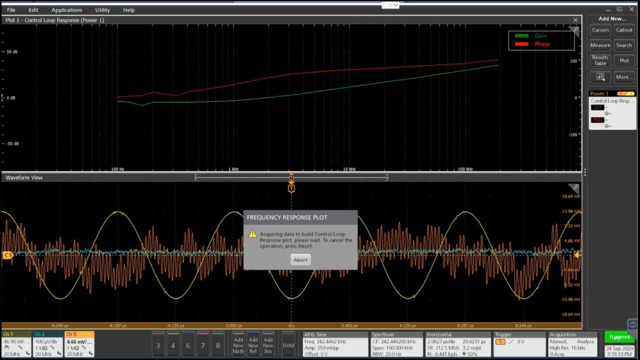Click the Ch 2 bandwidth link icon
This screenshot has width=640, height=360.
(x=59, y=353)
